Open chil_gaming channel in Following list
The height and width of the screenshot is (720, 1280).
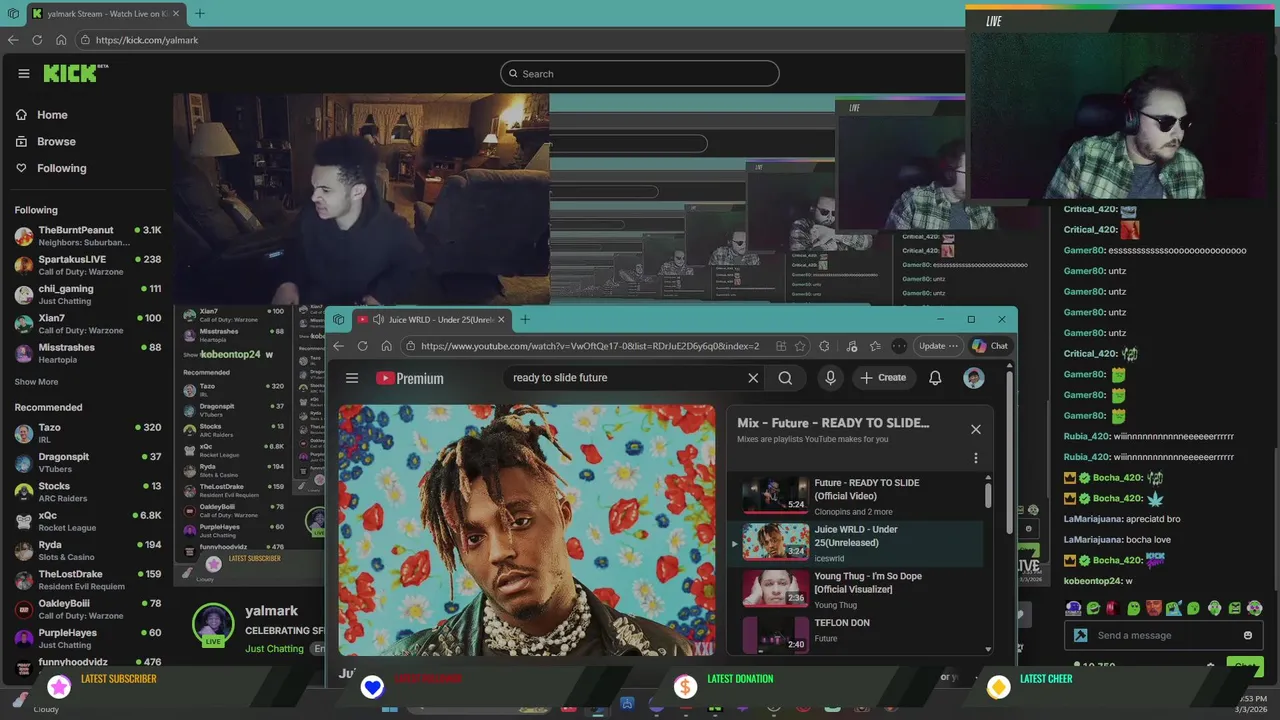87,294
